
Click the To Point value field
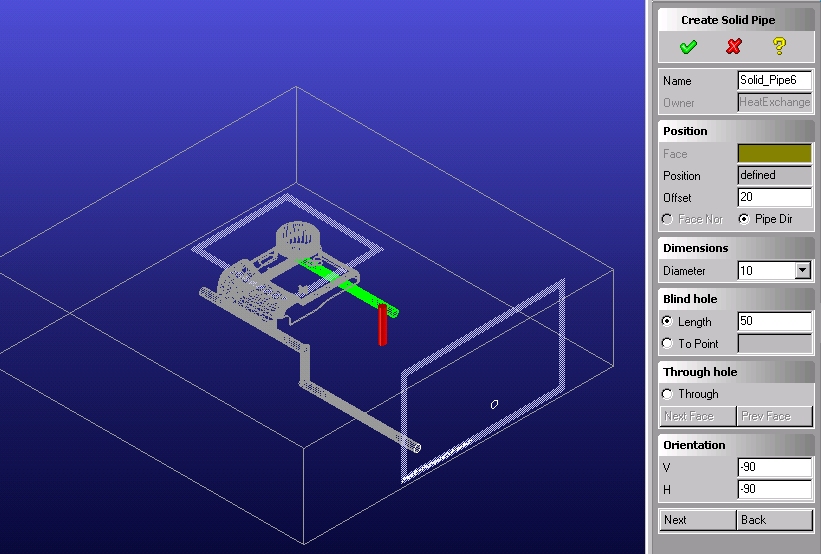774,344
